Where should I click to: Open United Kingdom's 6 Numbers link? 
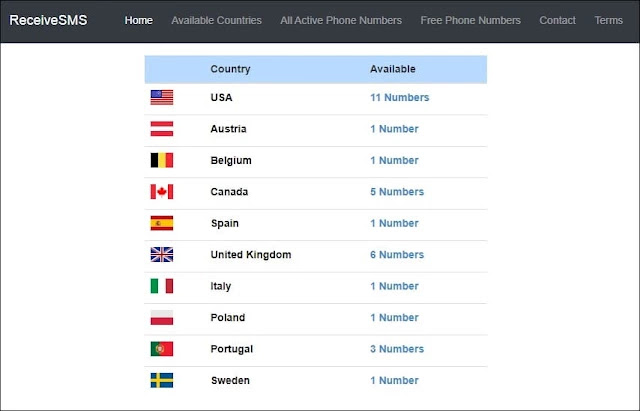tap(397, 255)
